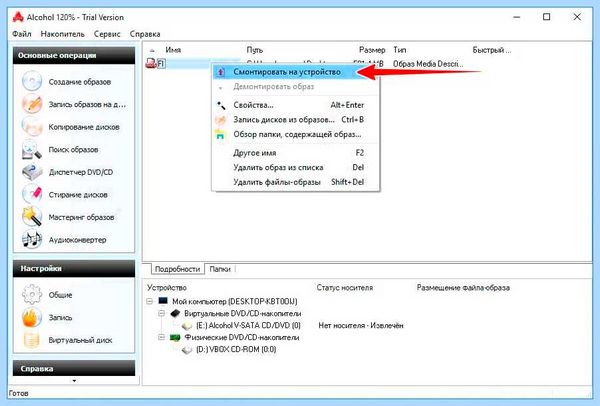Click the D: VBOX CD-ROM drive icon
The height and width of the screenshot is (406, 600).
coord(187,349)
